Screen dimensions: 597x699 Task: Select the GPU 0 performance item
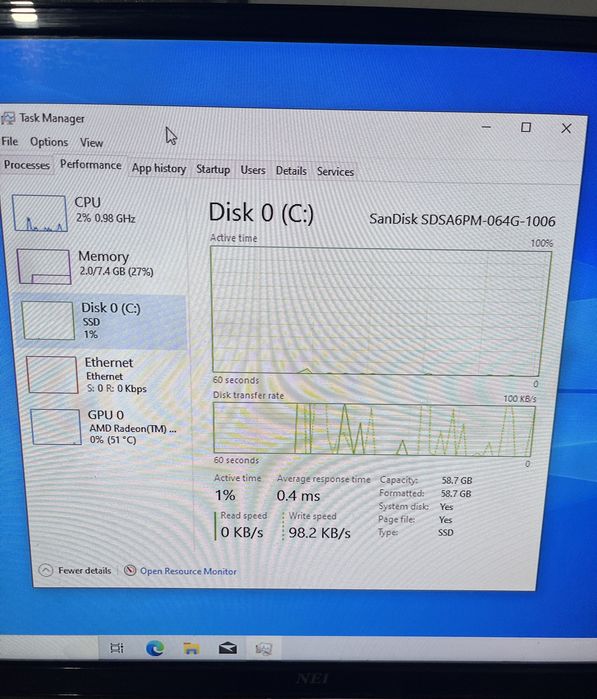109,427
